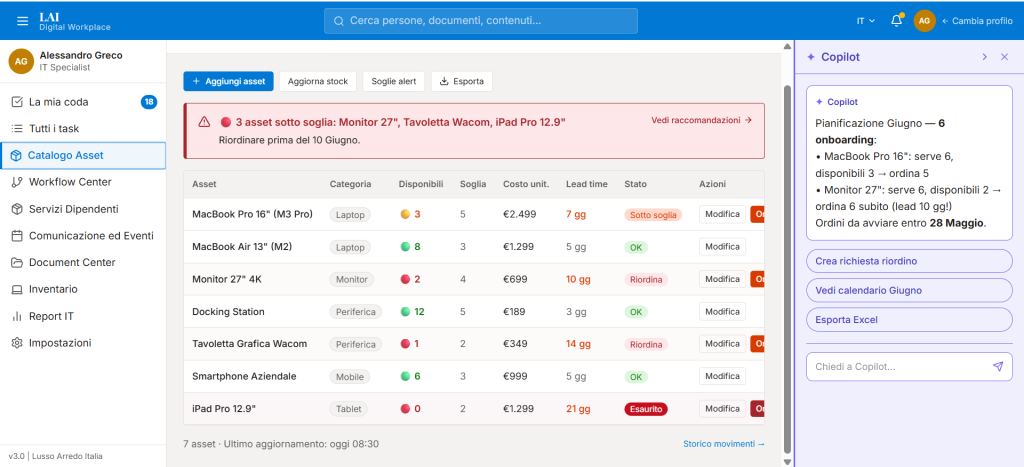Viewport: 1024px width, 467px height.
Task: Click the red status dot for iPad Pro 12.9"
Action: tap(405, 409)
